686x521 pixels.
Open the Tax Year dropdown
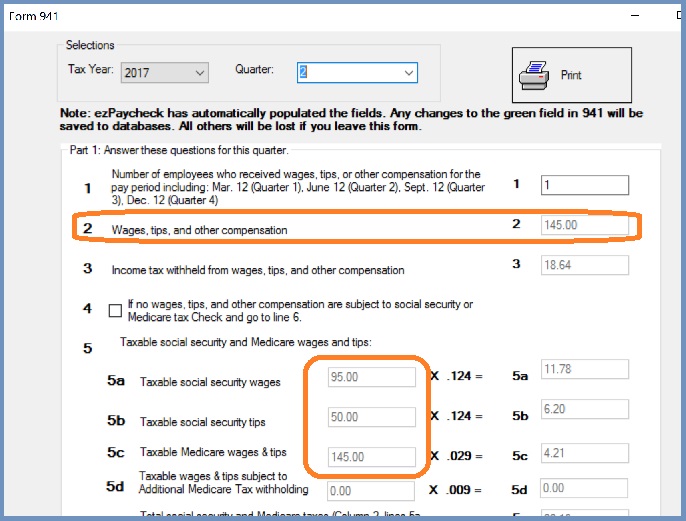click(199, 73)
